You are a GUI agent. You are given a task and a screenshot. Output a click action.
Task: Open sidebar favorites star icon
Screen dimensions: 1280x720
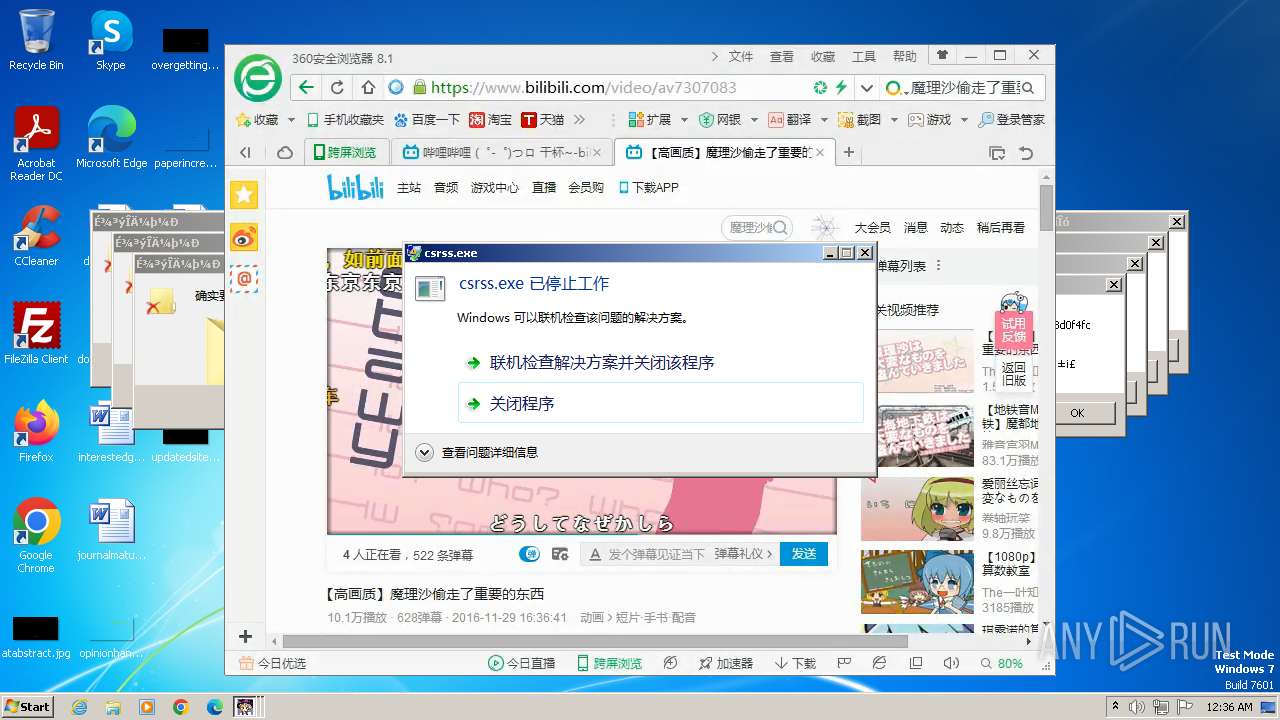[x=244, y=195]
